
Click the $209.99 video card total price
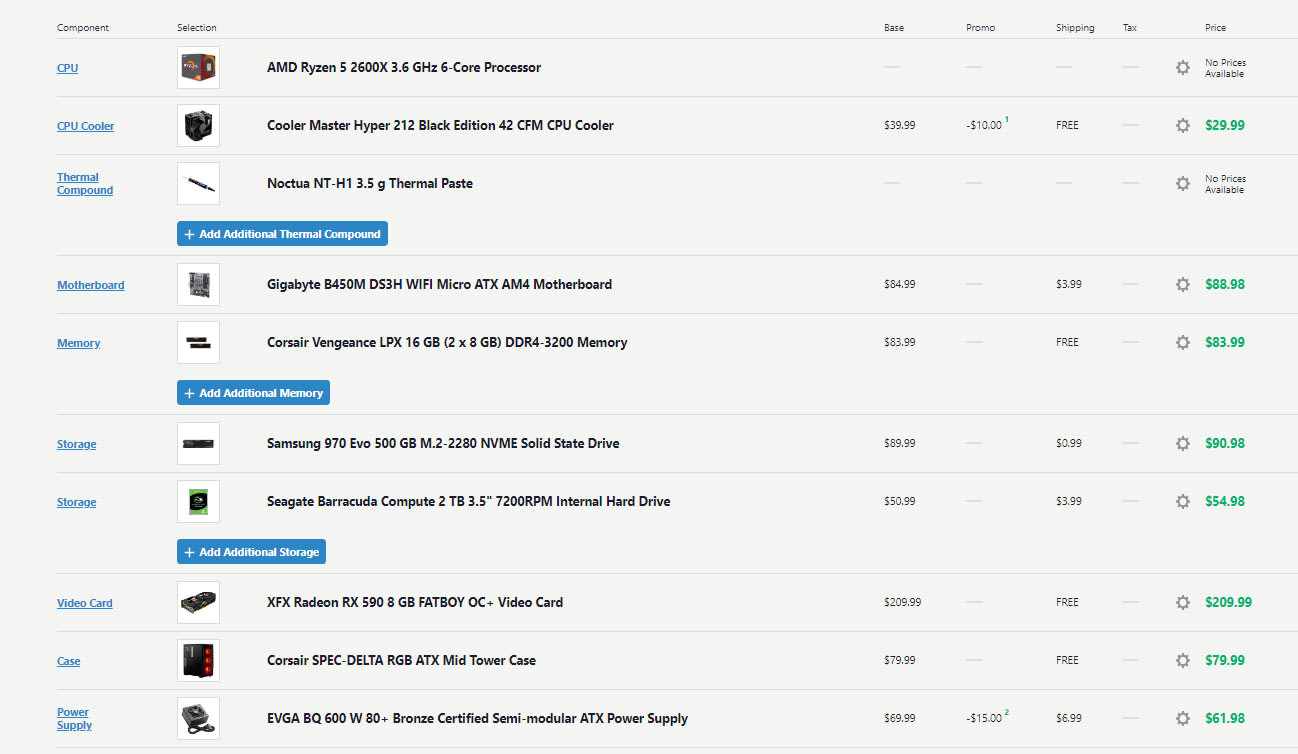1228,603
